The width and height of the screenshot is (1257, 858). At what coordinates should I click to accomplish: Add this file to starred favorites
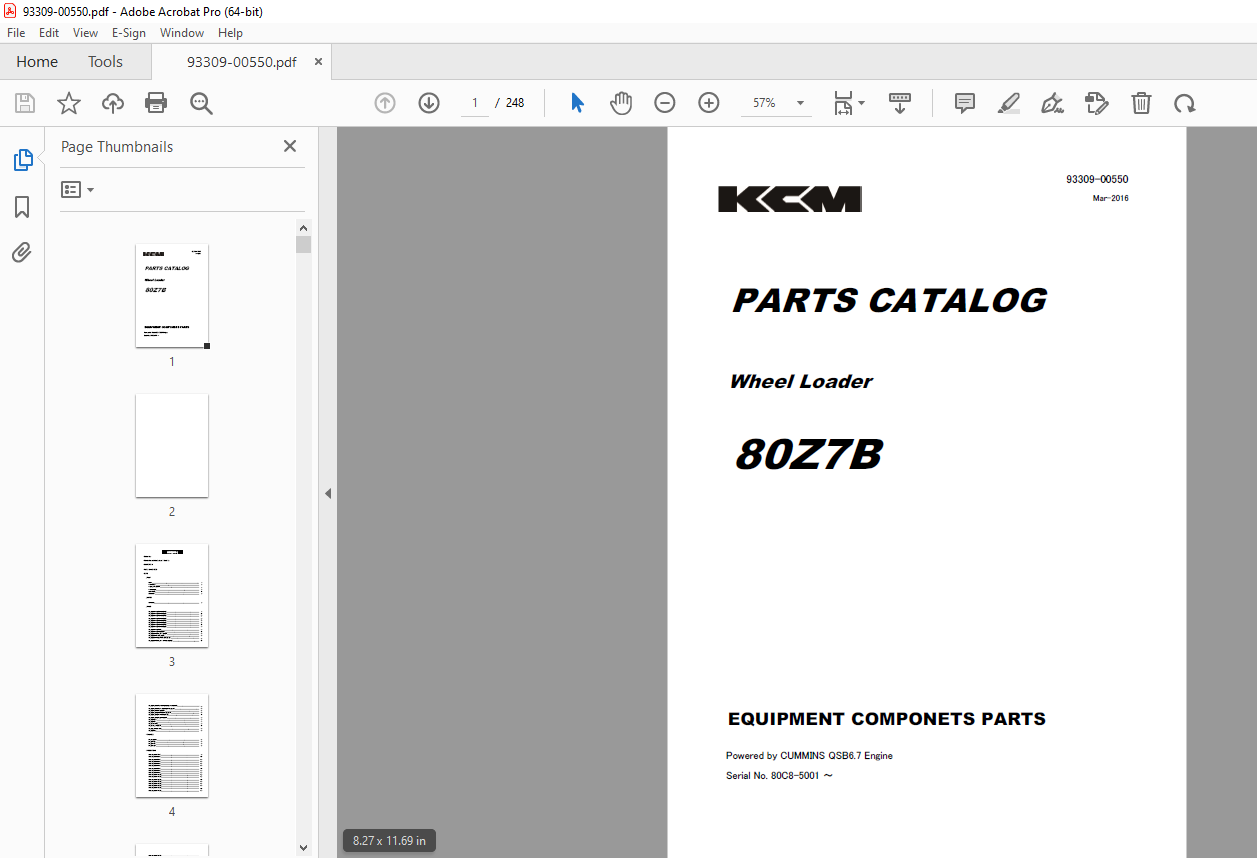[69, 103]
